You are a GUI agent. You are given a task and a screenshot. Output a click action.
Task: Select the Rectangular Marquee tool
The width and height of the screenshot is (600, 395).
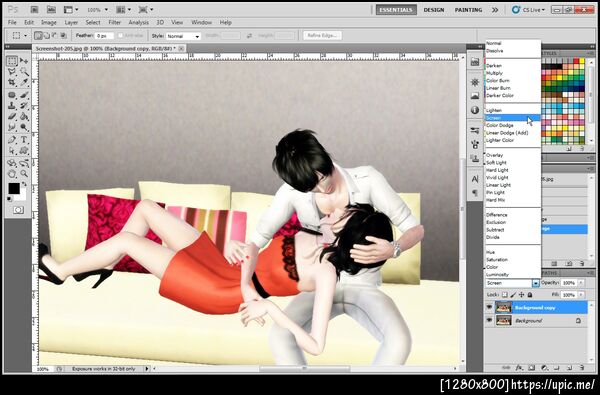tap(12, 61)
